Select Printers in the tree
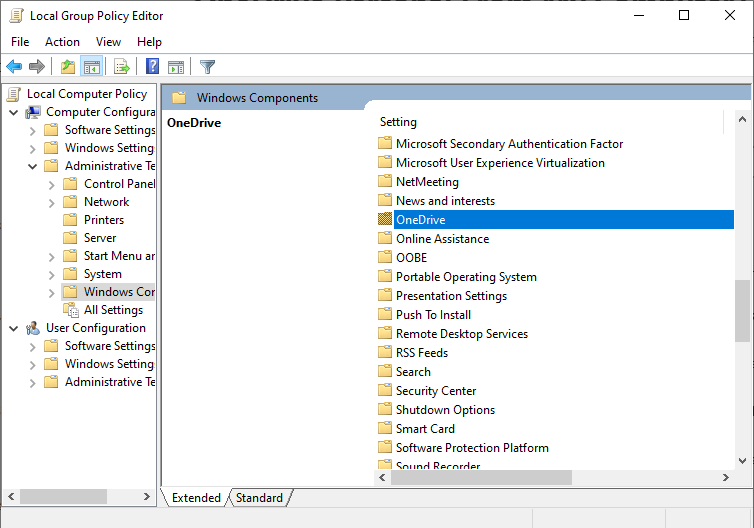Viewport: 754px width, 528px height. [104, 220]
